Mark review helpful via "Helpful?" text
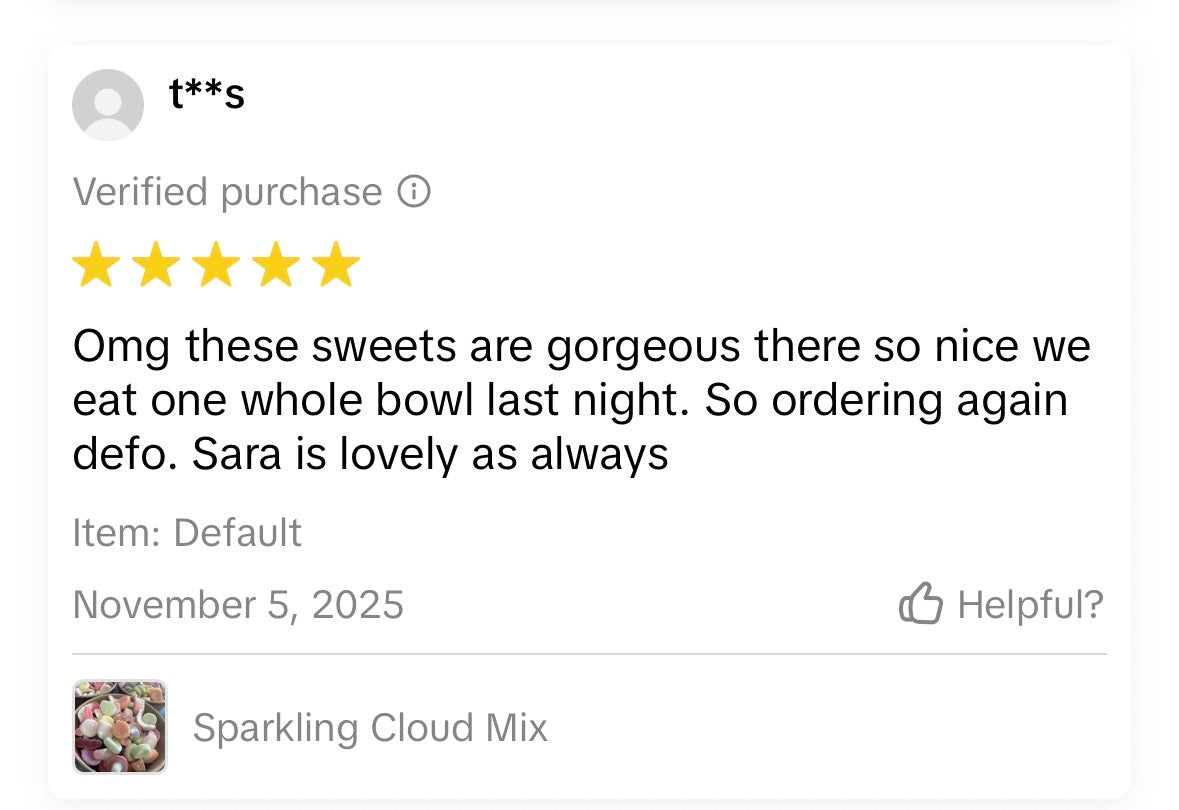Screen dimensions: 1179x810 point(1030,604)
